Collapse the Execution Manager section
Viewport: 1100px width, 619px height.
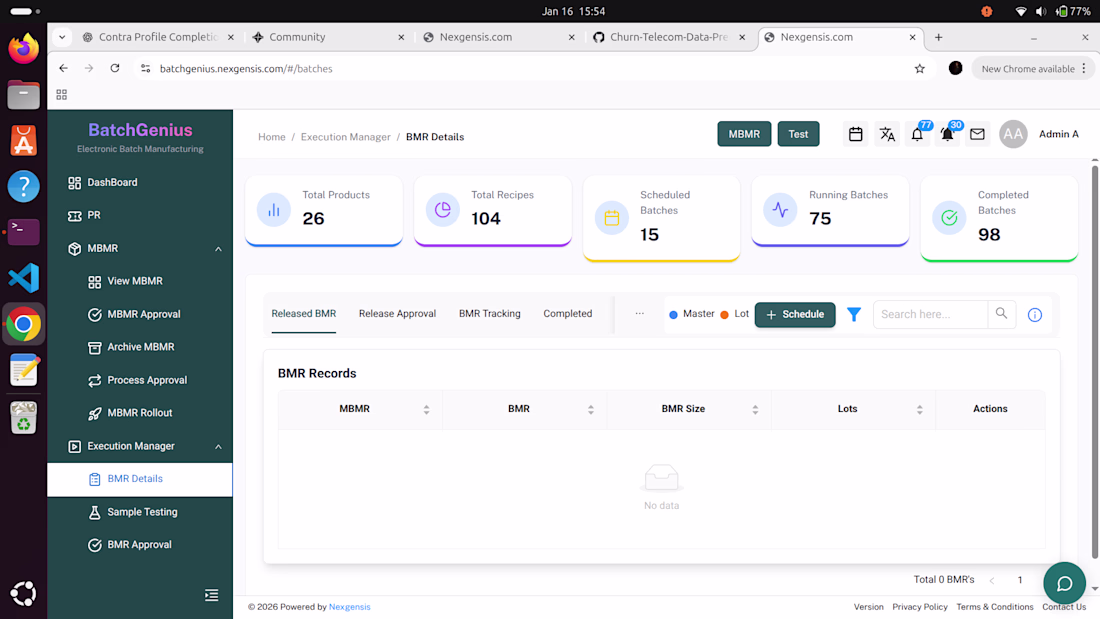tap(218, 447)
